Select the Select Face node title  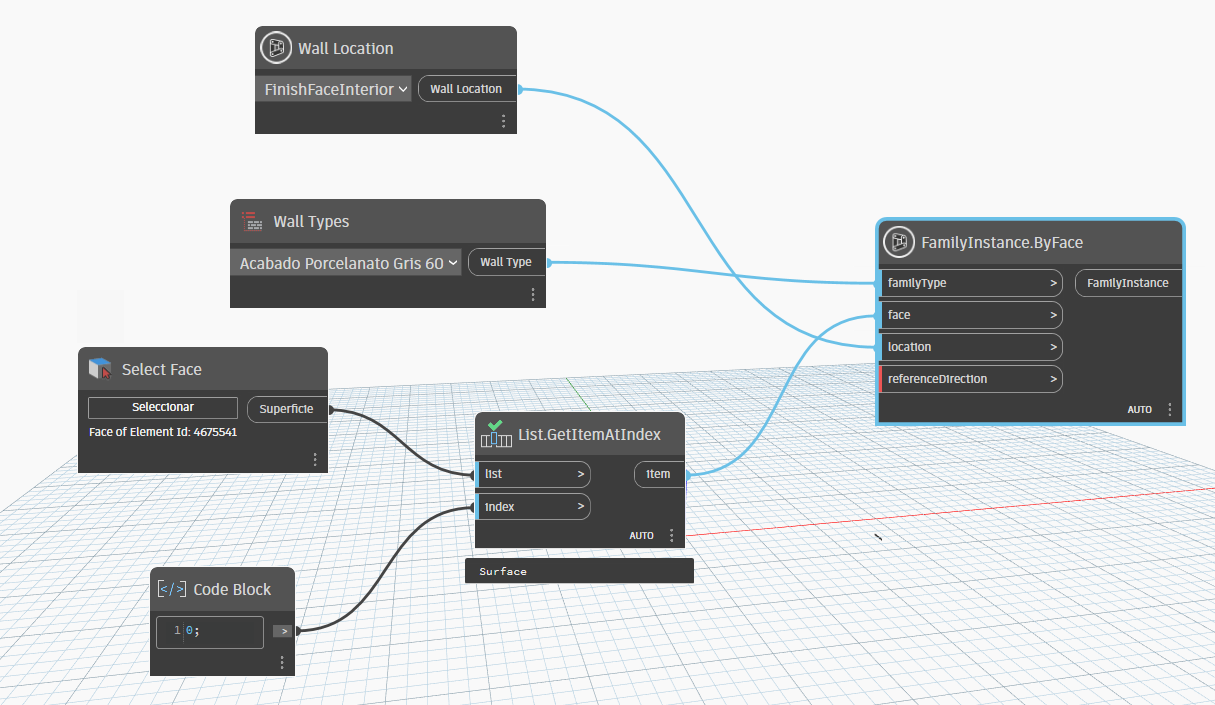point(162,369)
